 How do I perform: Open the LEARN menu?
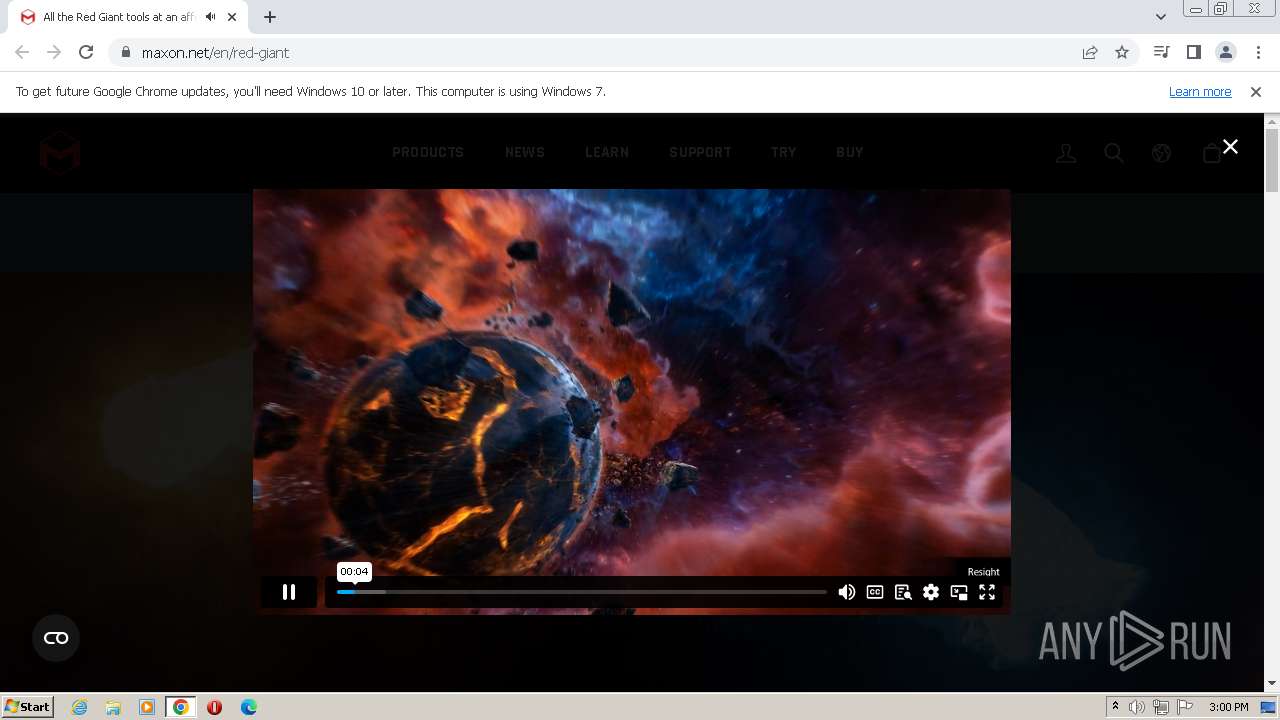[607, 152]
